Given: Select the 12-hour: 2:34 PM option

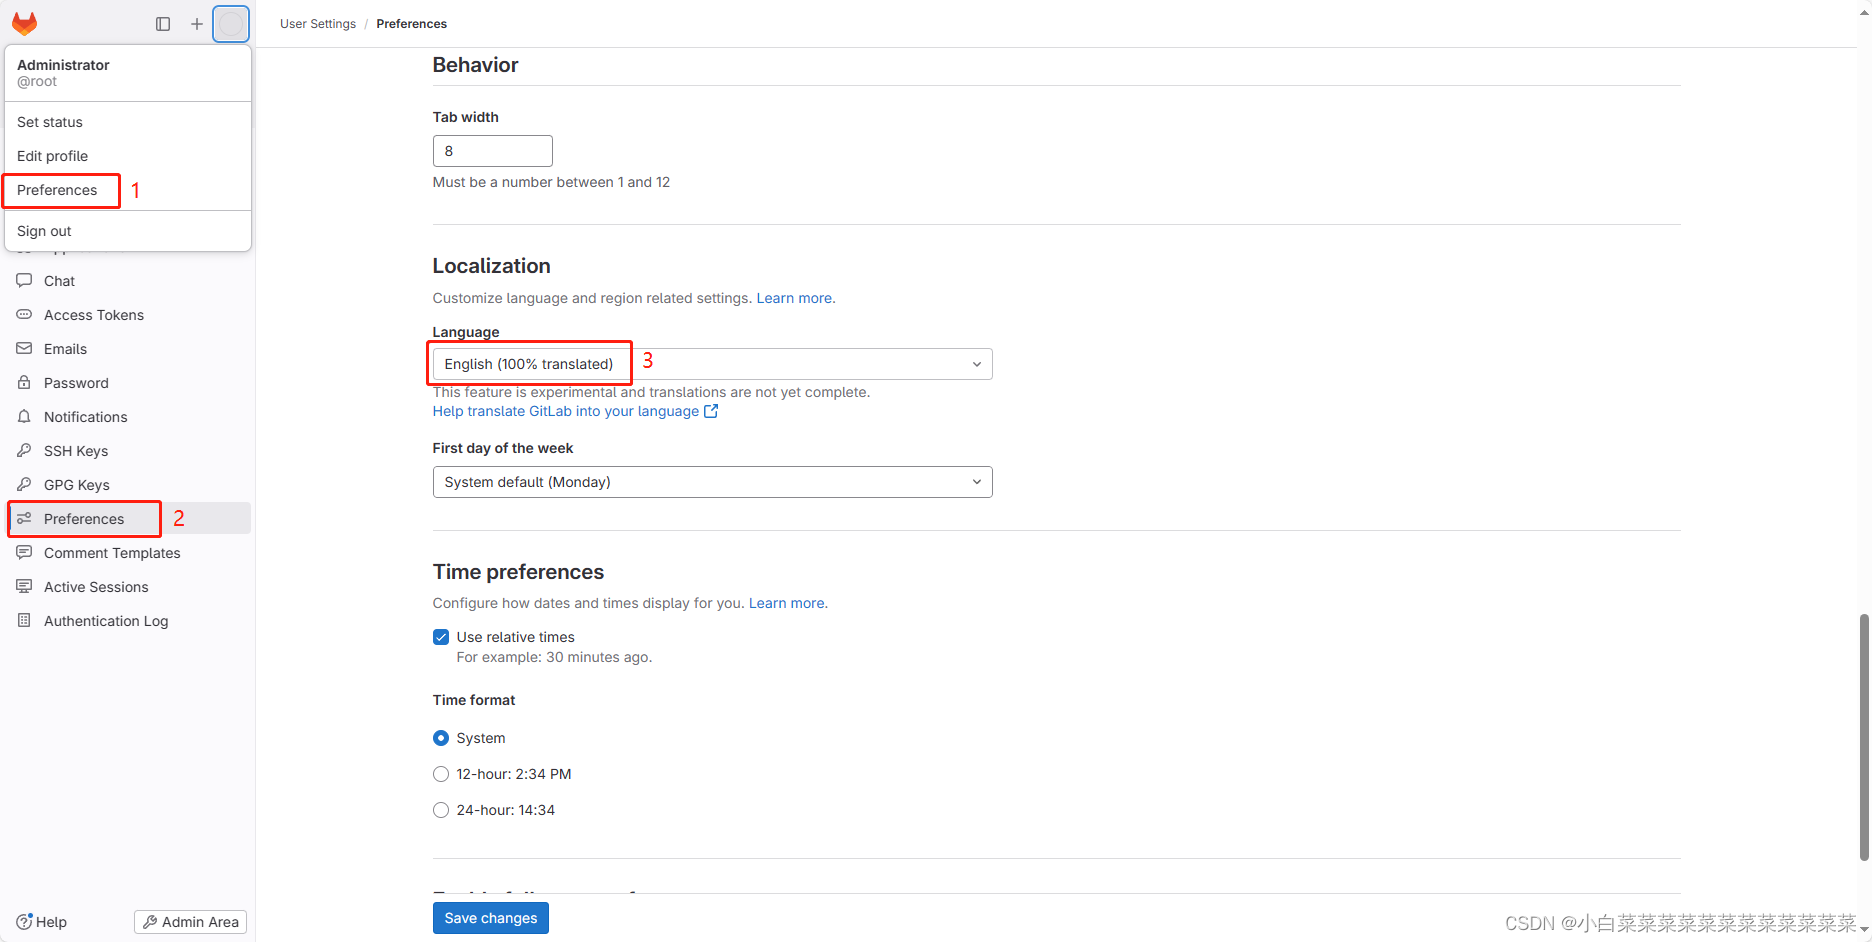Looking at the screenshot, I should [x=441, y=774].
